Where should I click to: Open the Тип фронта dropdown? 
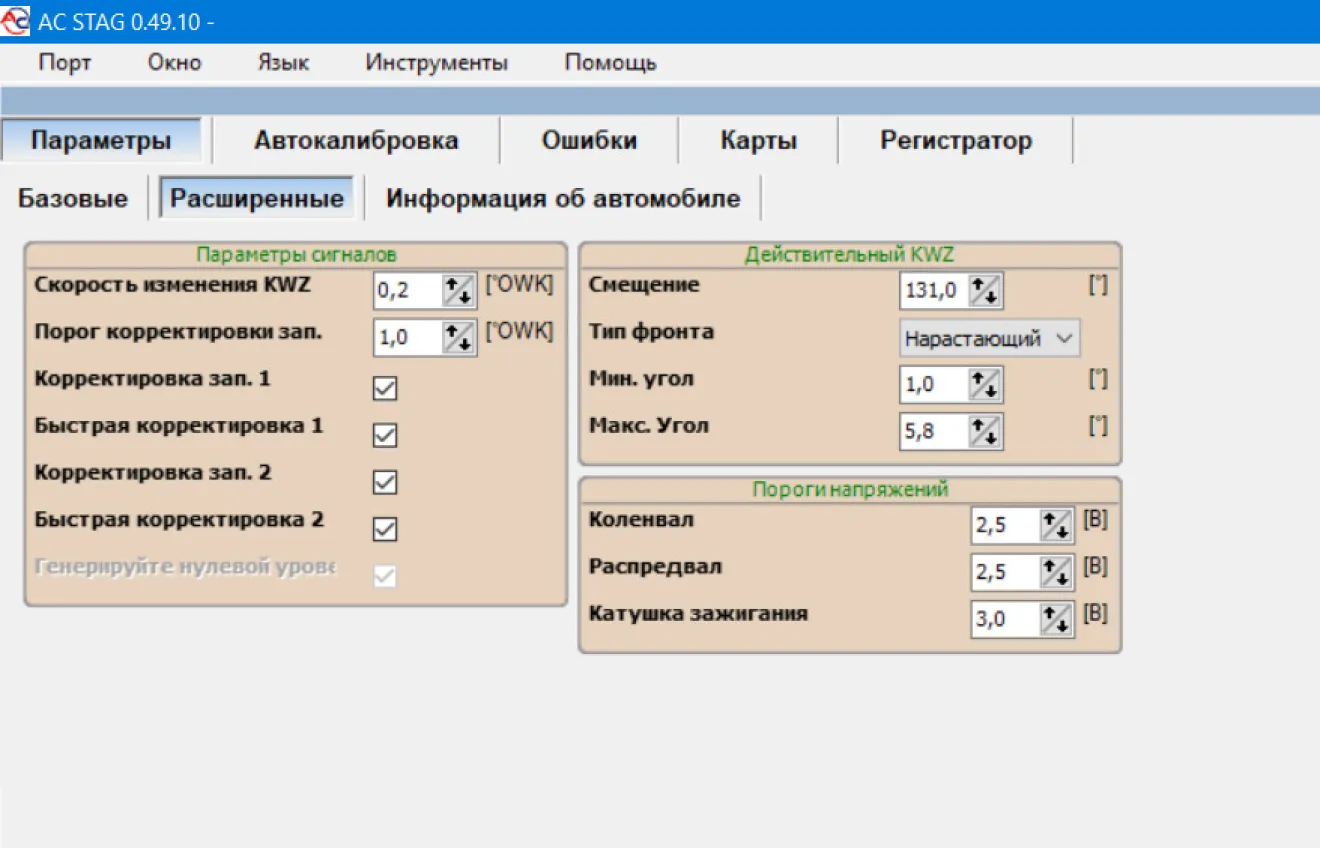click(x=990, y=338)
